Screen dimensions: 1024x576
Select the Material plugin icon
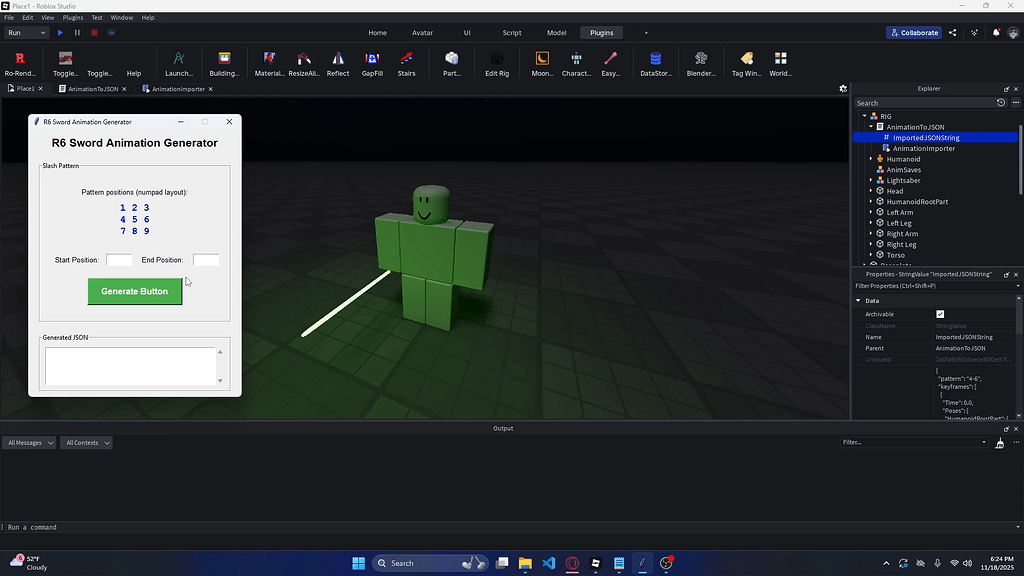[x=268, y=62]
